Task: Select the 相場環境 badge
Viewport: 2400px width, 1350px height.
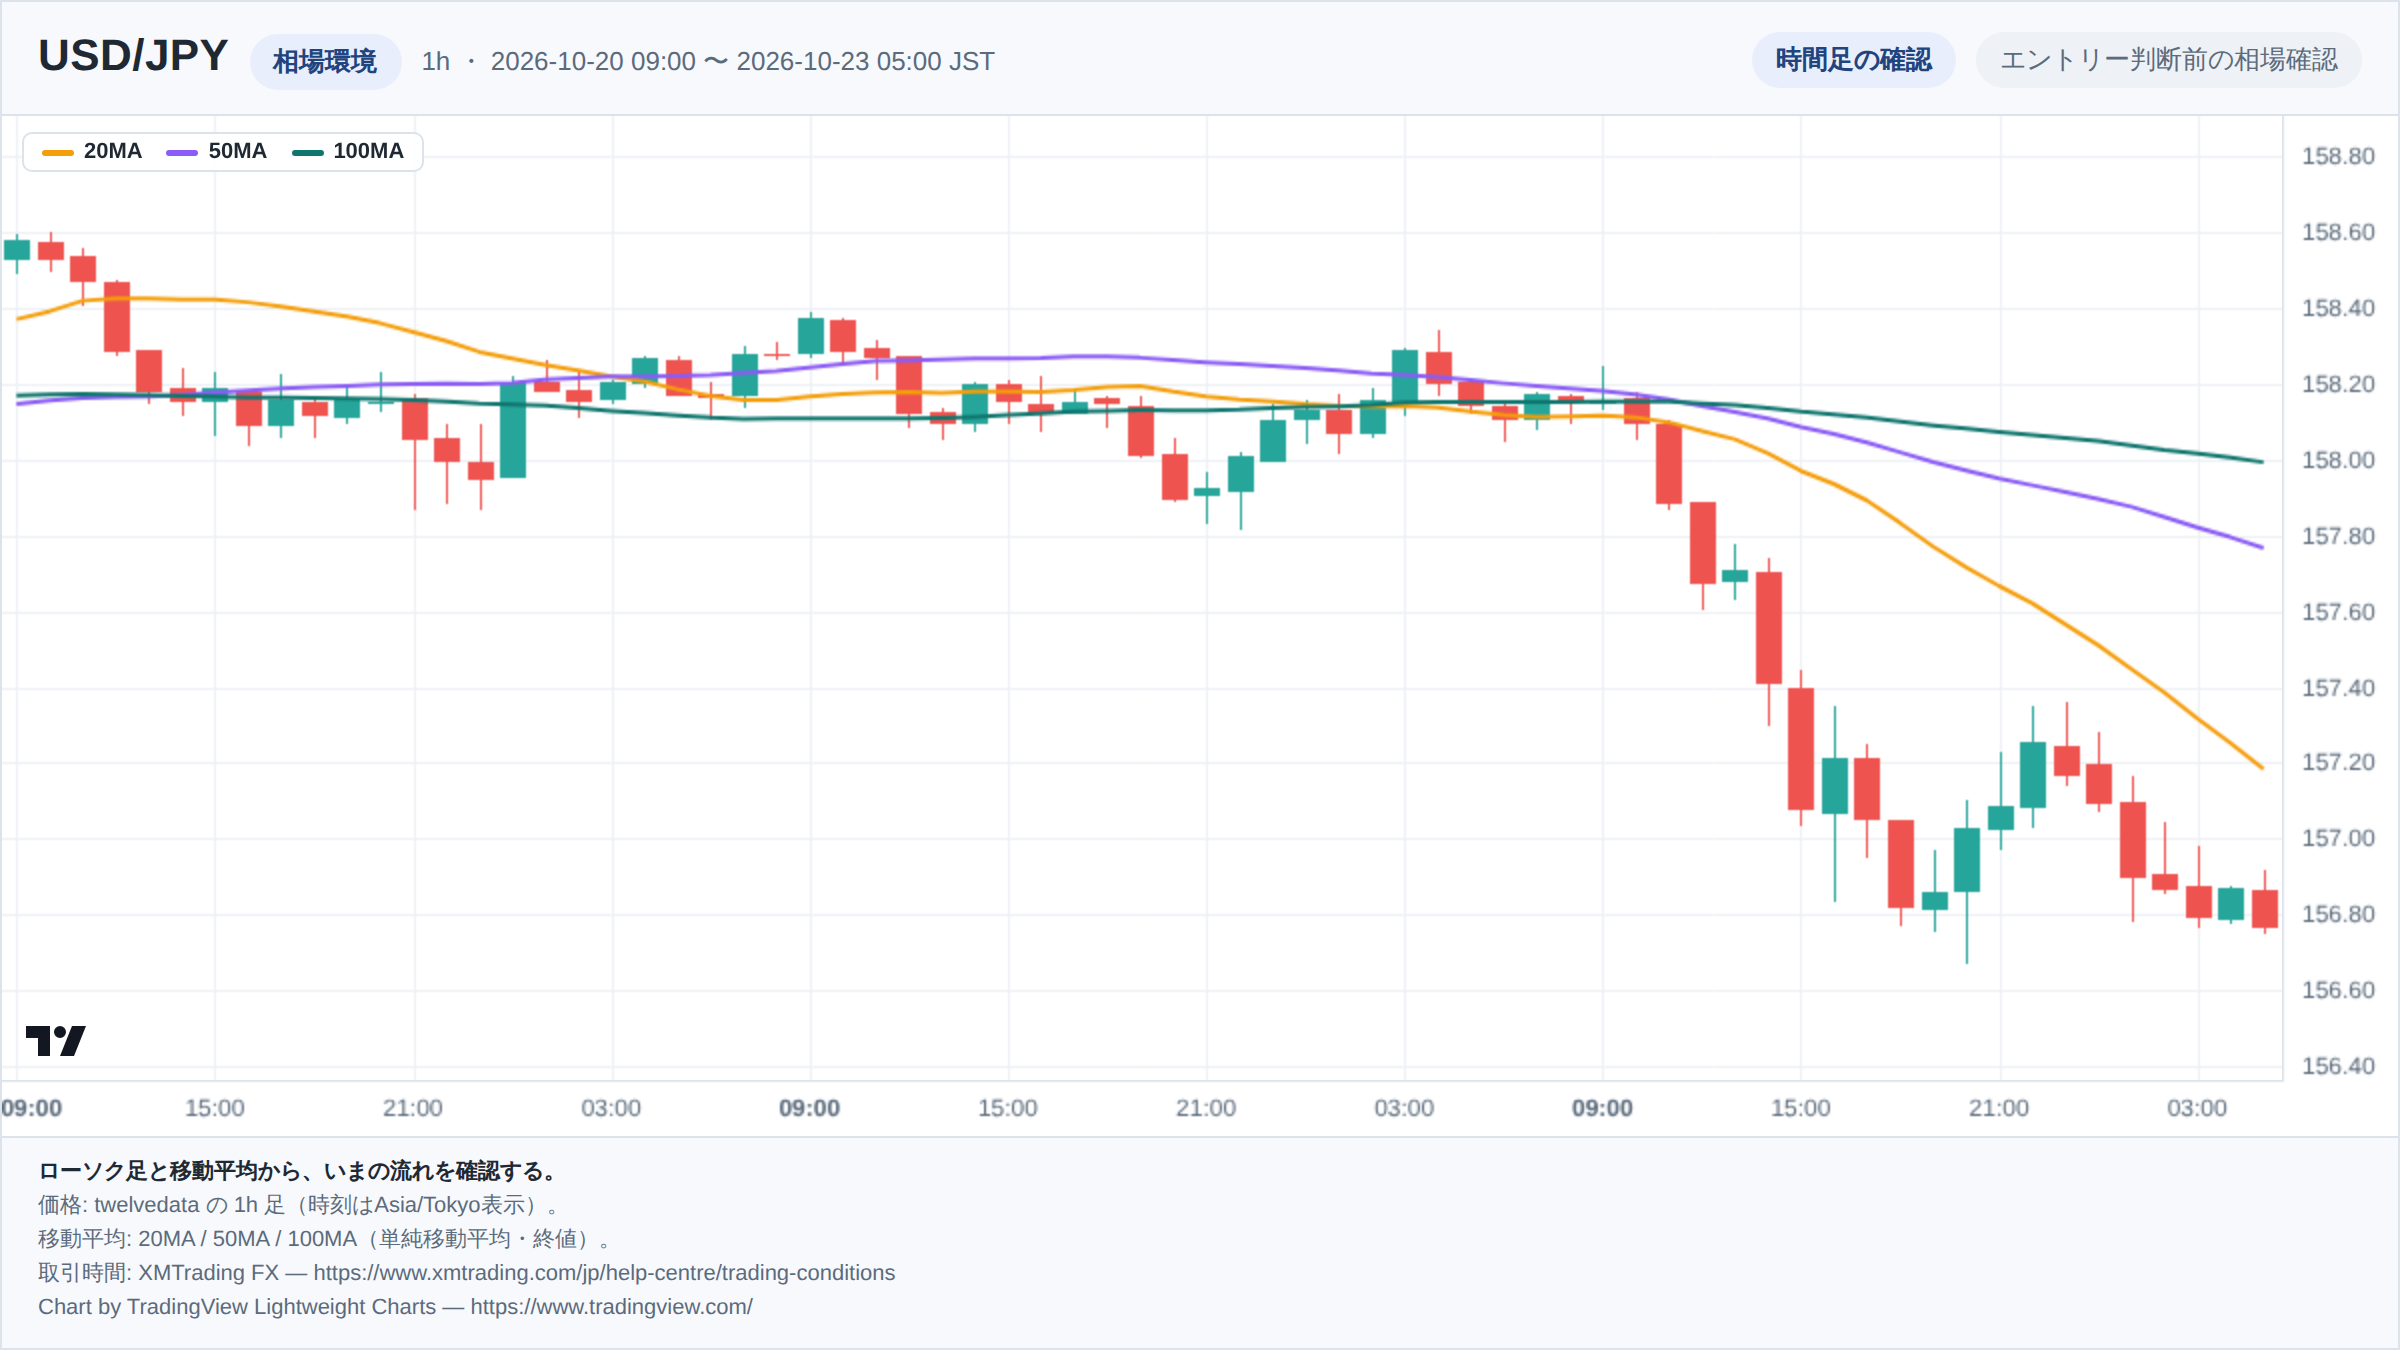Action: pos(325,61)
